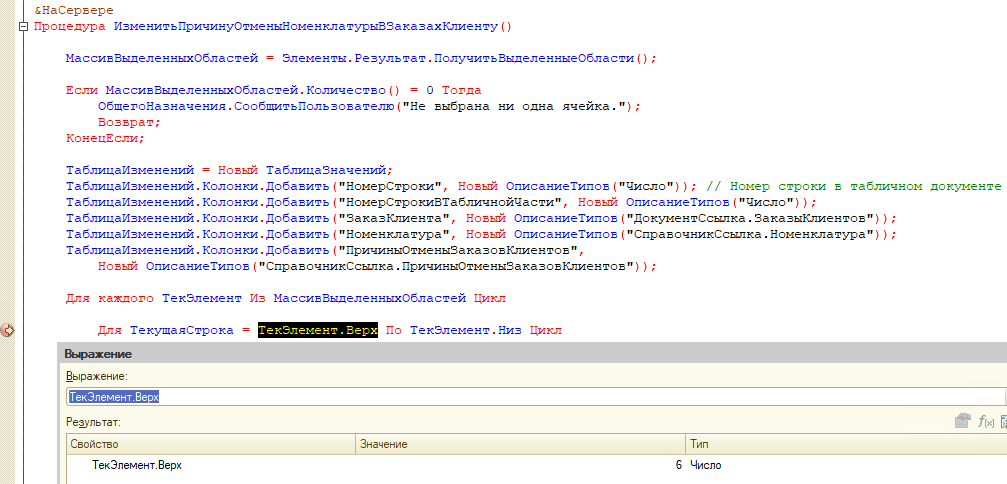
Task: Click the Выражение dialog title bar
Action: tap(500, 354)
